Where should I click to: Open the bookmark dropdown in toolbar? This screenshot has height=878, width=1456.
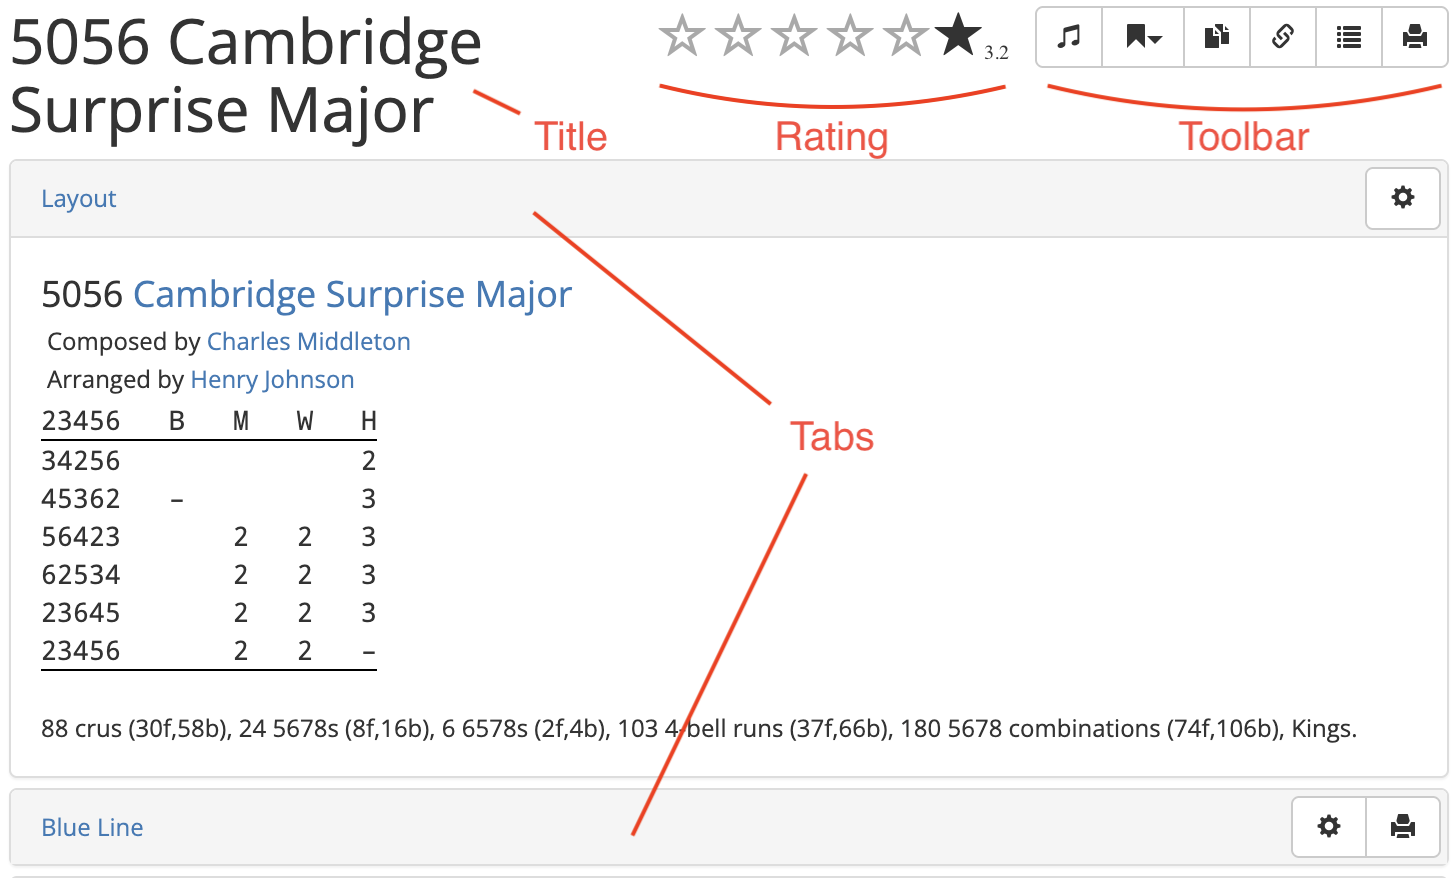tap(1143, 38)
